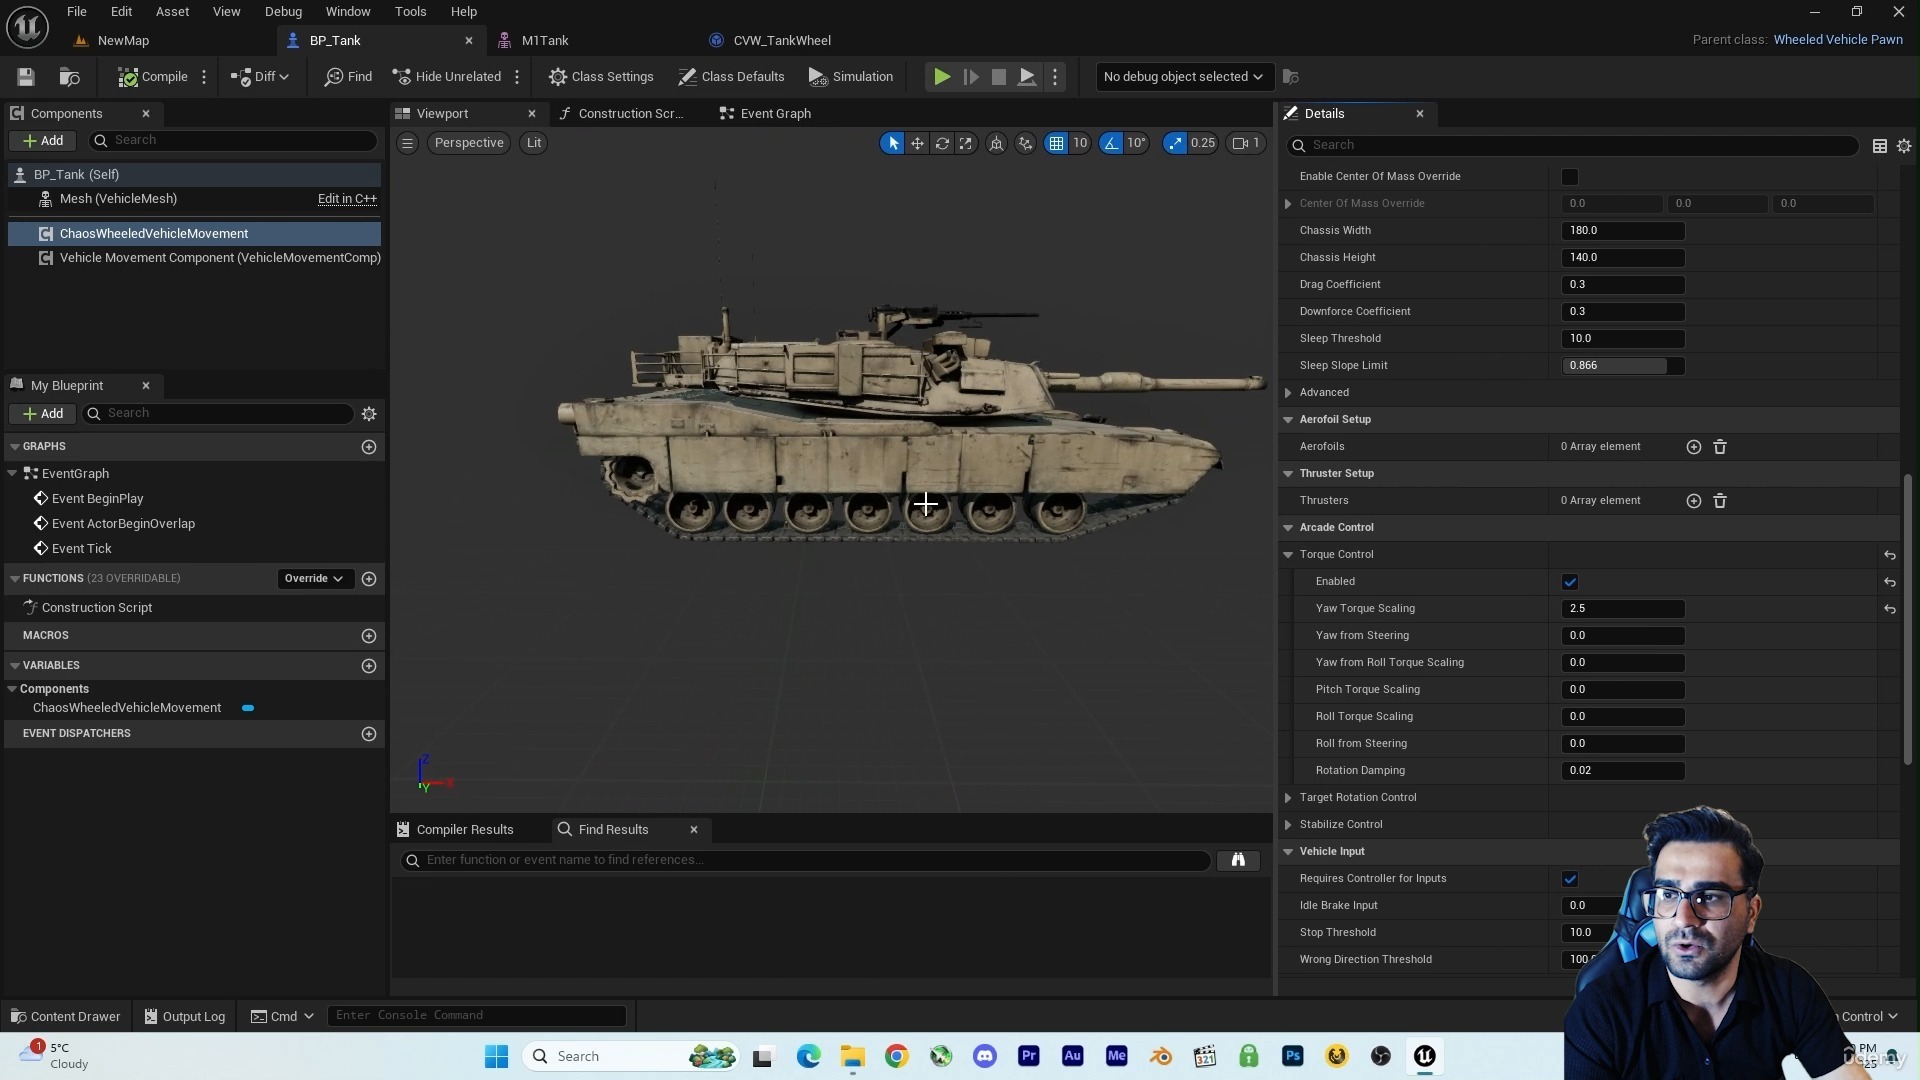Expand Target Rotation Control section
Screen dimensions: 1920x1080
(x=1288, y=798)
